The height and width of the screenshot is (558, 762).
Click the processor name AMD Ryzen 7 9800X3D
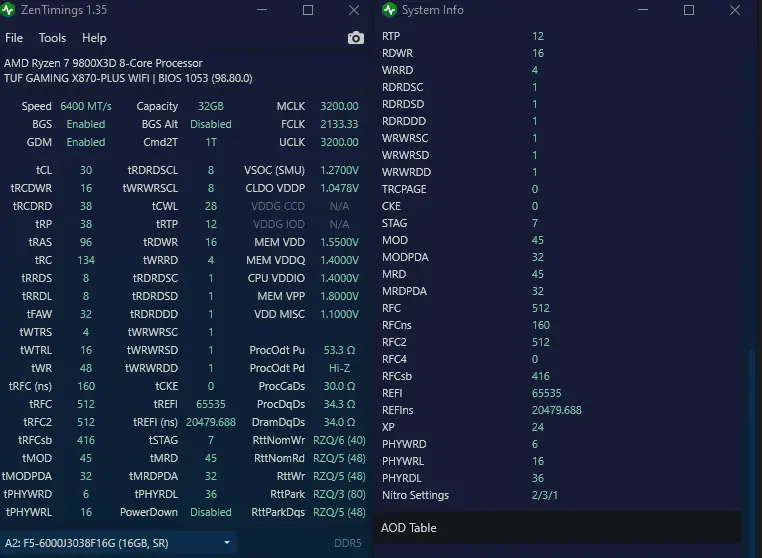click(103, 63)
